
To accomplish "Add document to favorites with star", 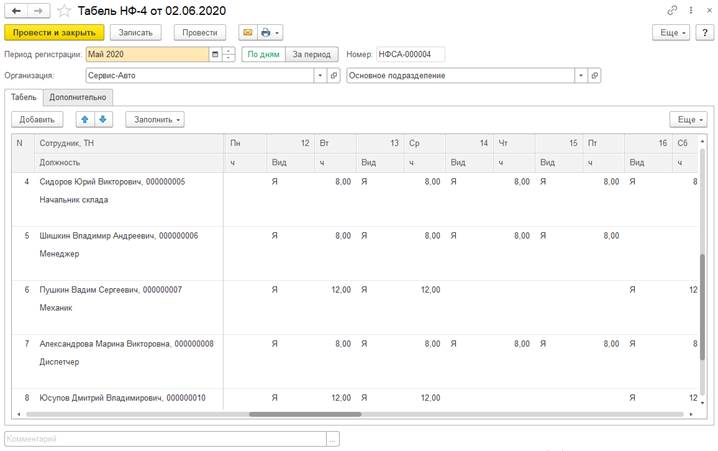I will [64, 10].
